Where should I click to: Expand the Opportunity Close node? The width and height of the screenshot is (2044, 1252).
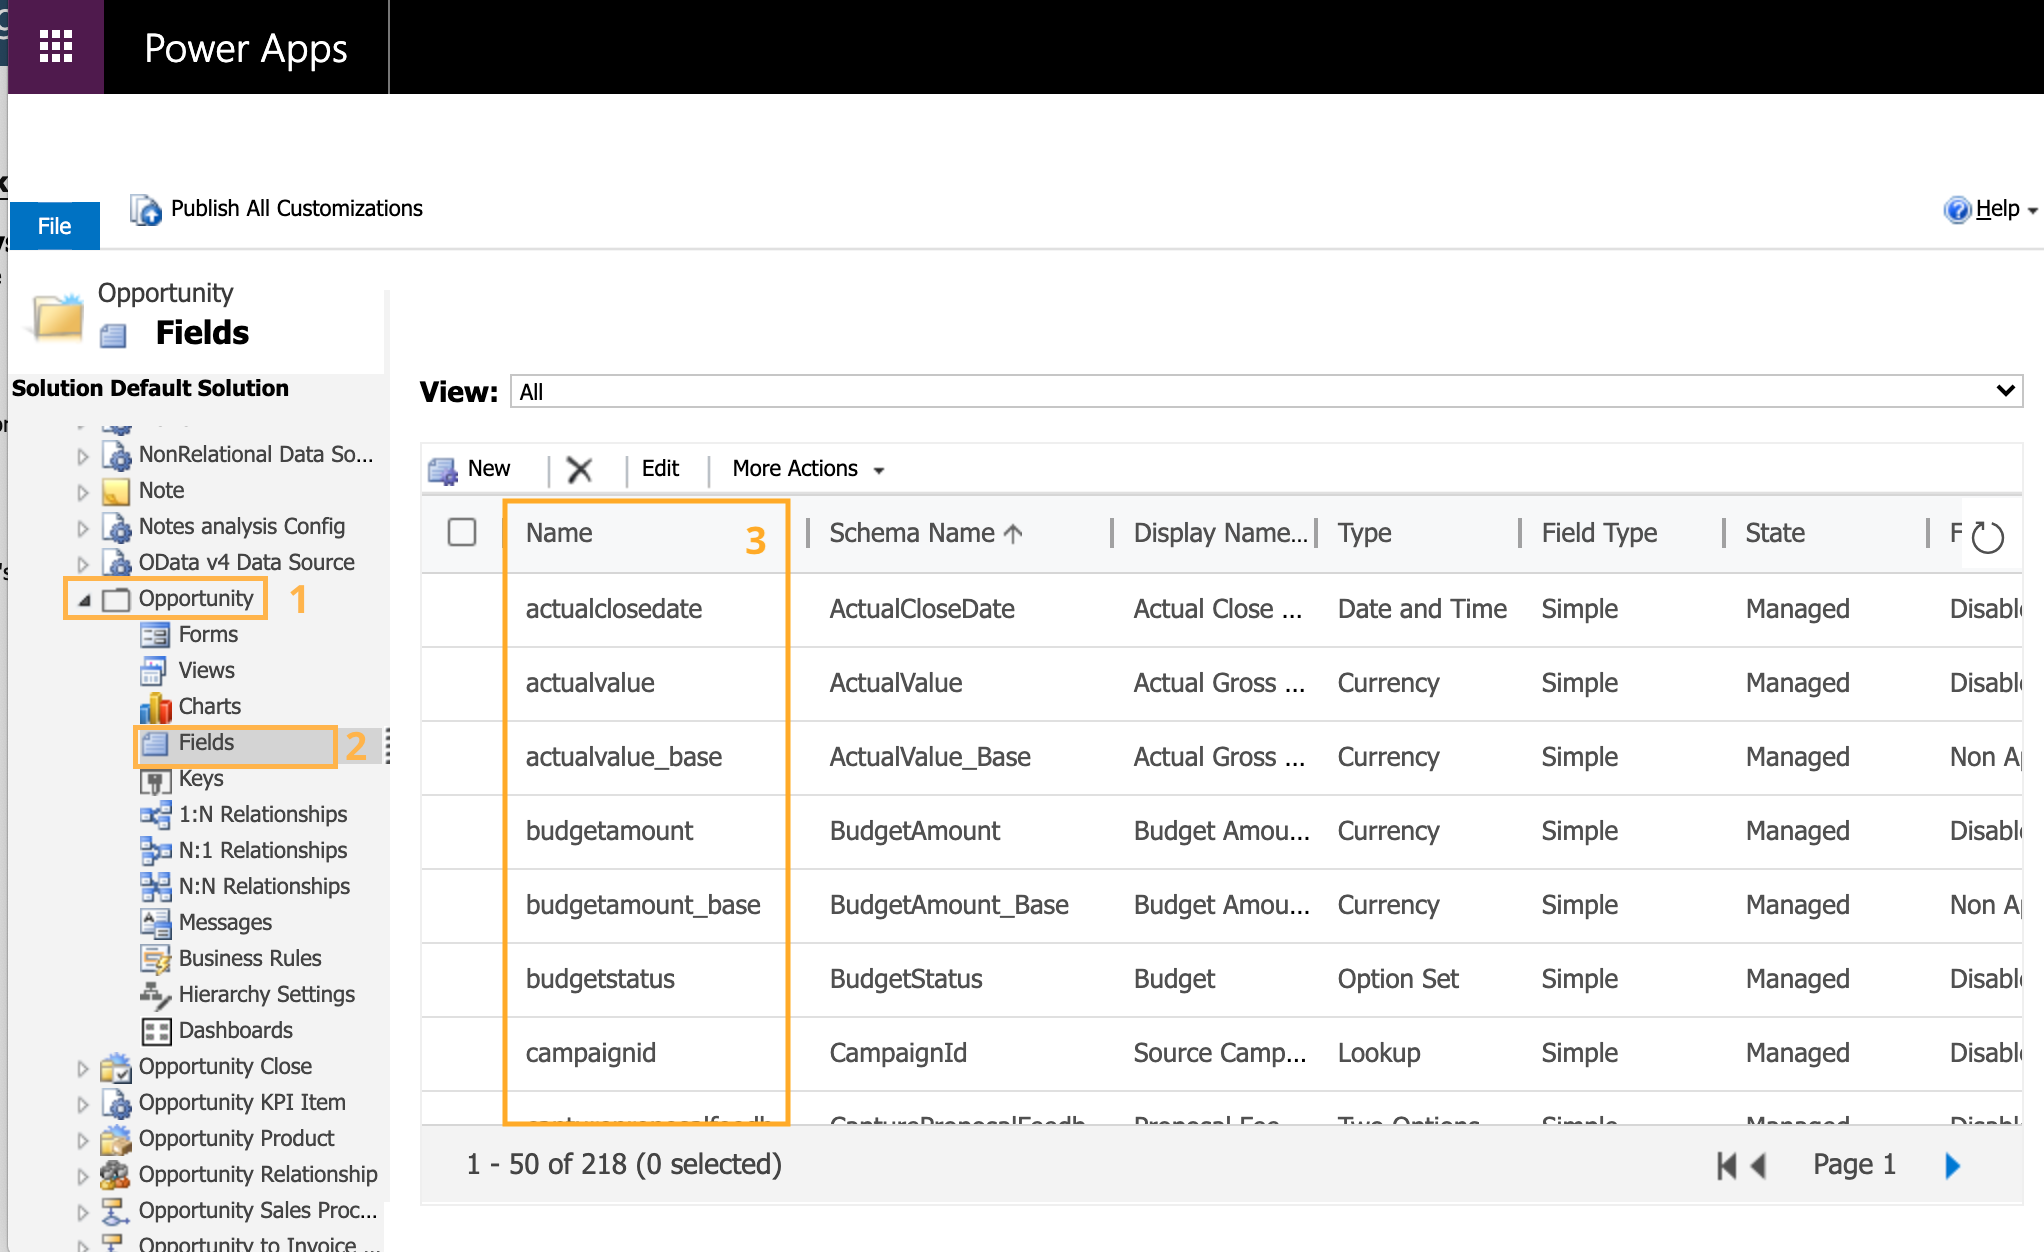[83, 1068]
